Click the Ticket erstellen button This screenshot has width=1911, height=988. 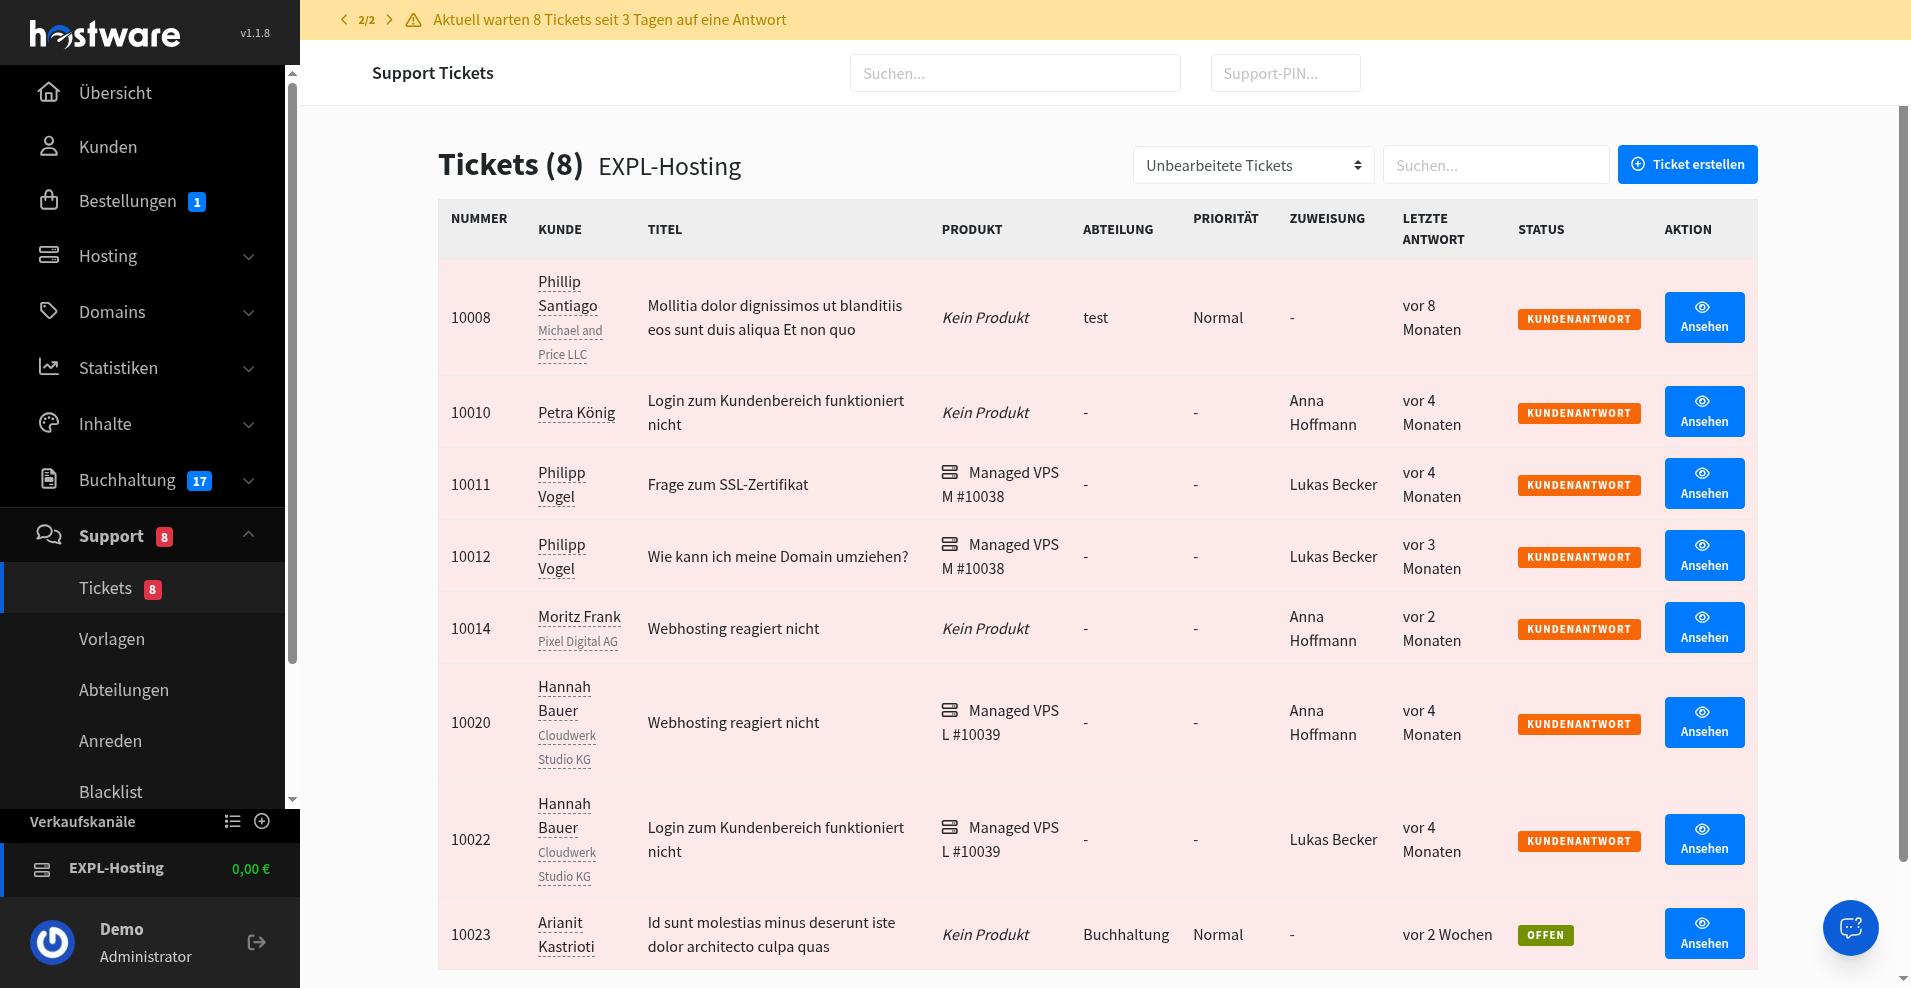[x=1687, y=164]
